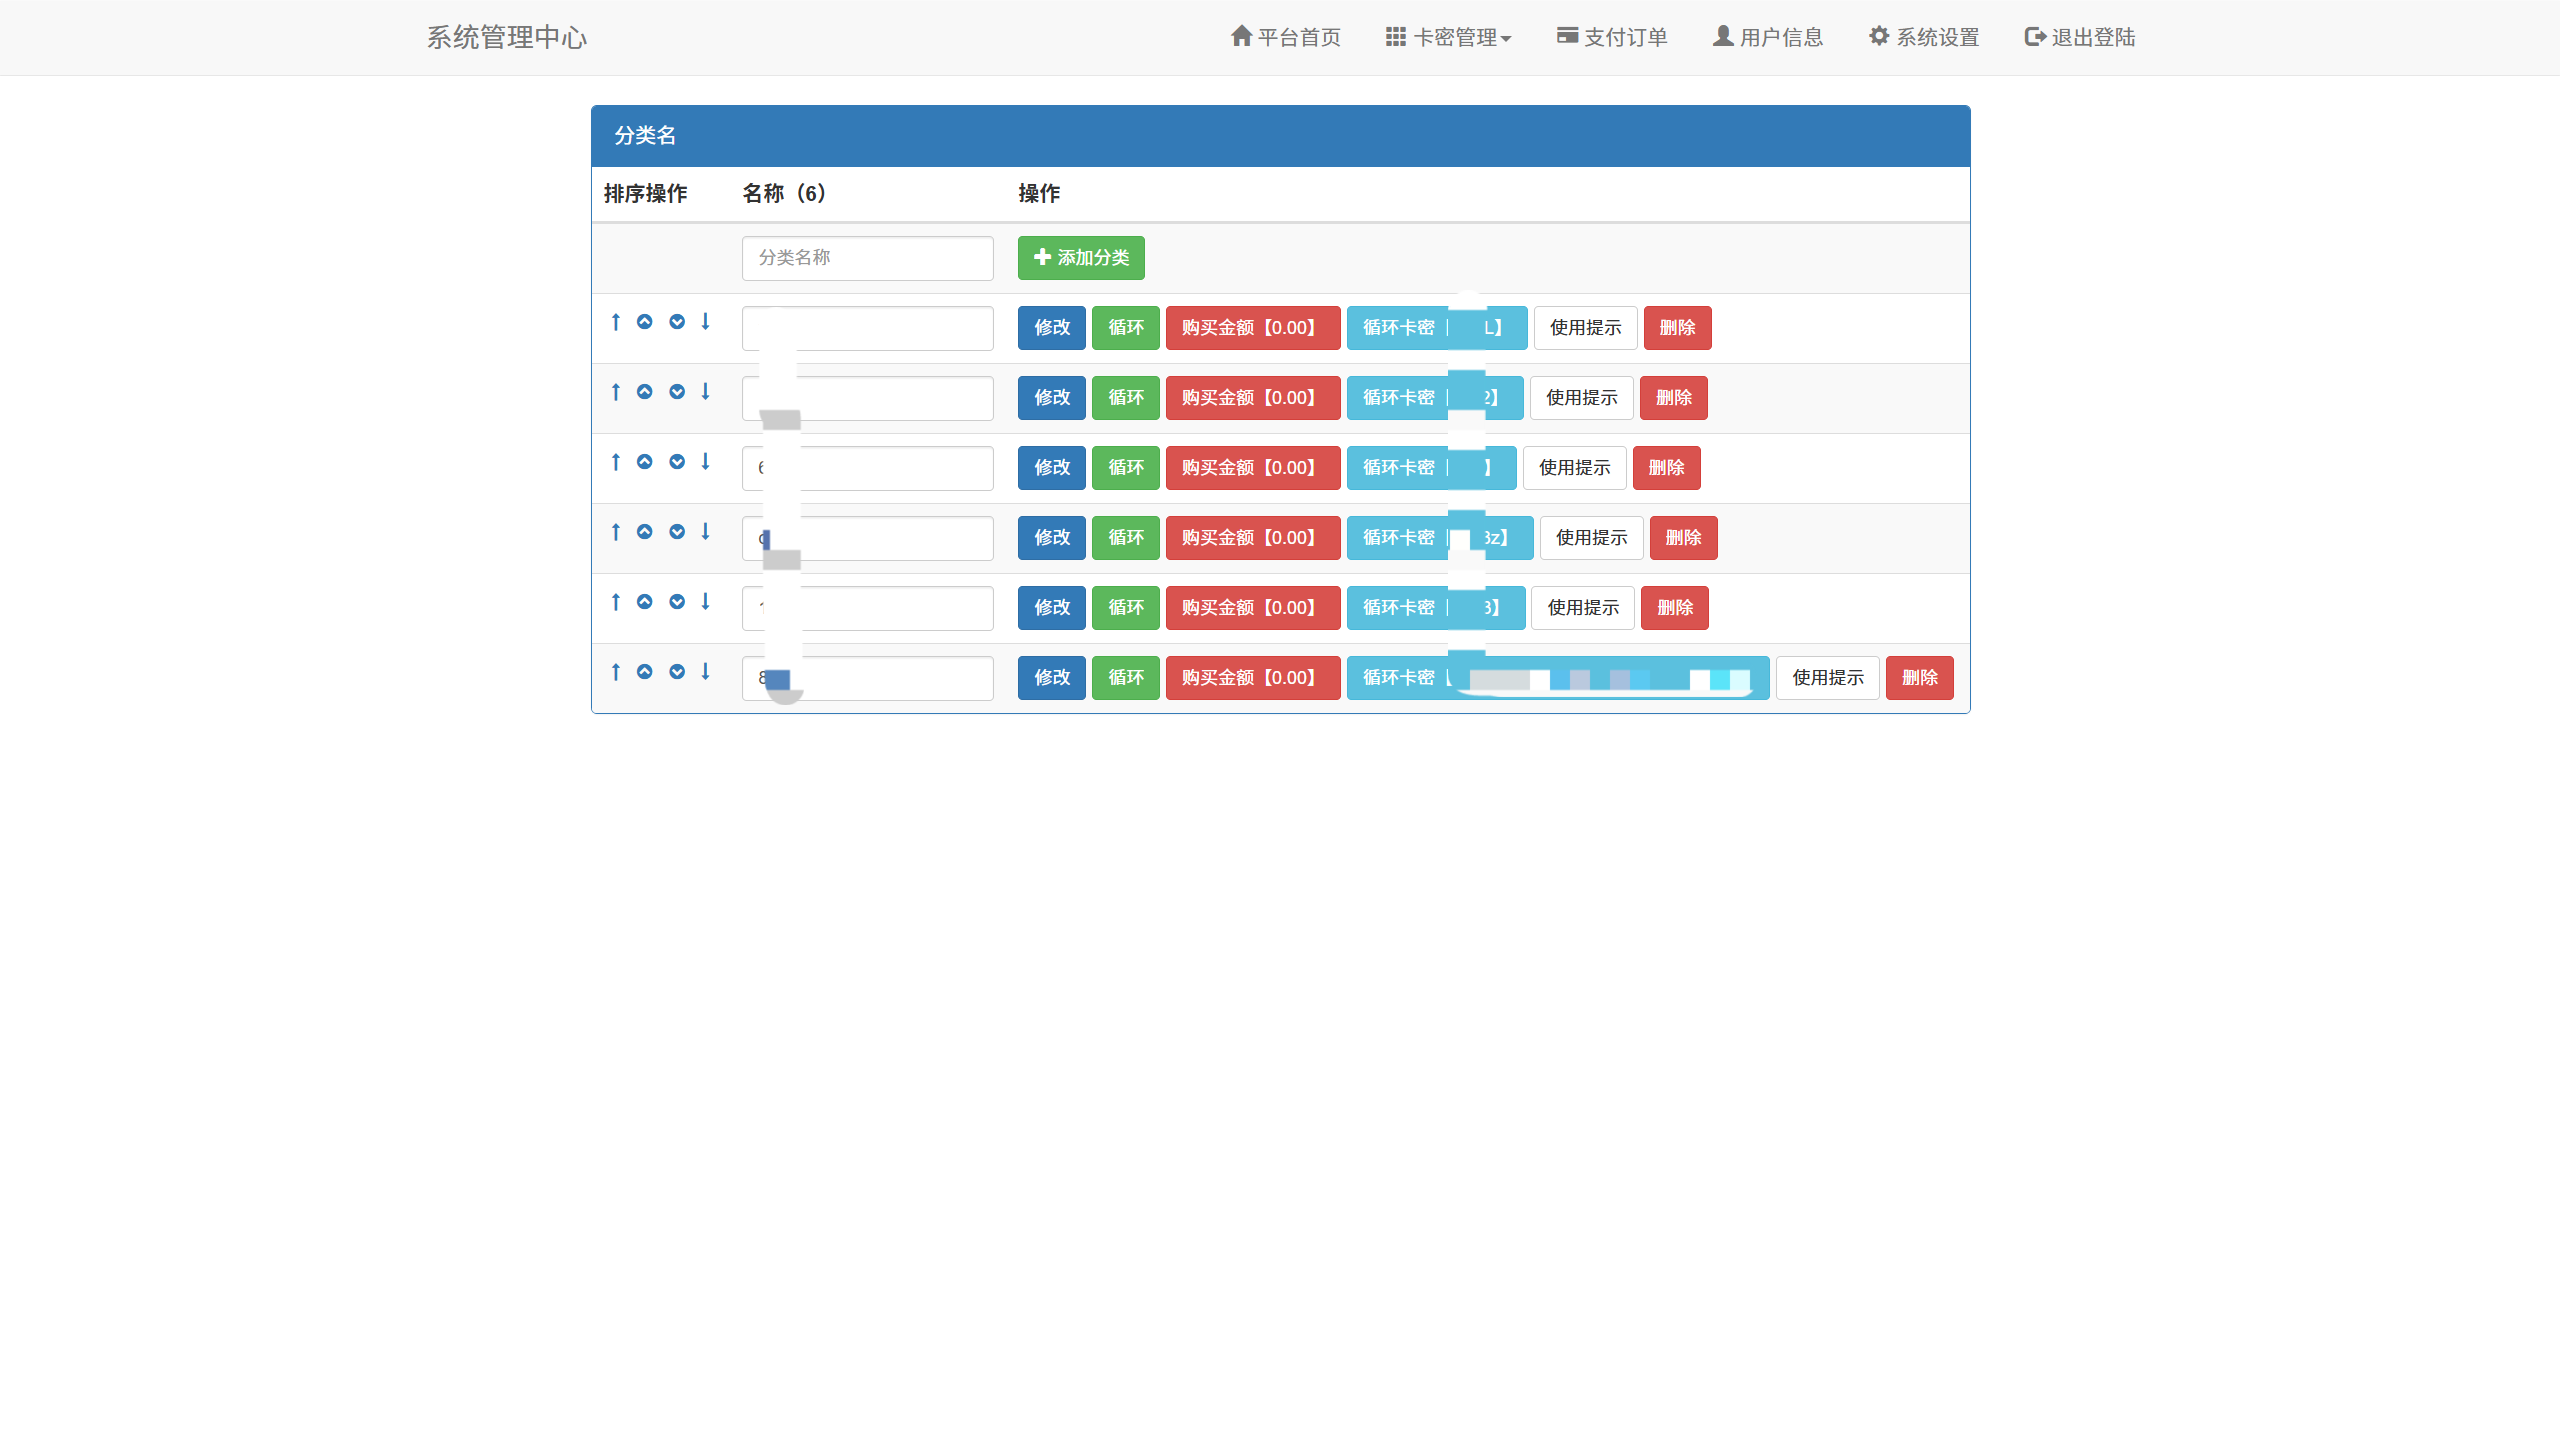
Task: Move down one the row whose name starts with 8
Action: pyautogui.click(x=677, y=672)
